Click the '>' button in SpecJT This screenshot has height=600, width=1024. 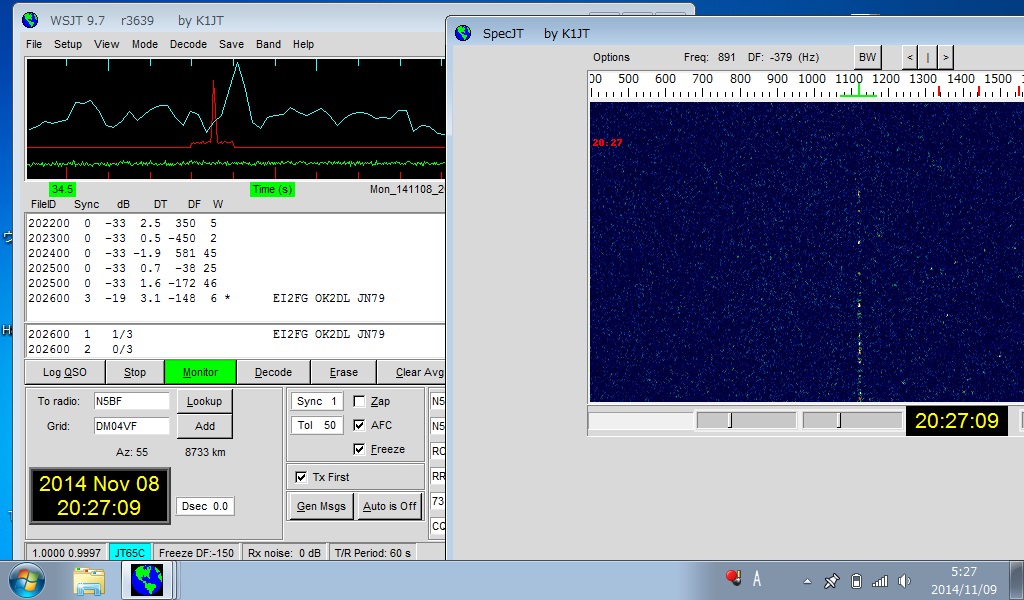[x=945, y=57]
